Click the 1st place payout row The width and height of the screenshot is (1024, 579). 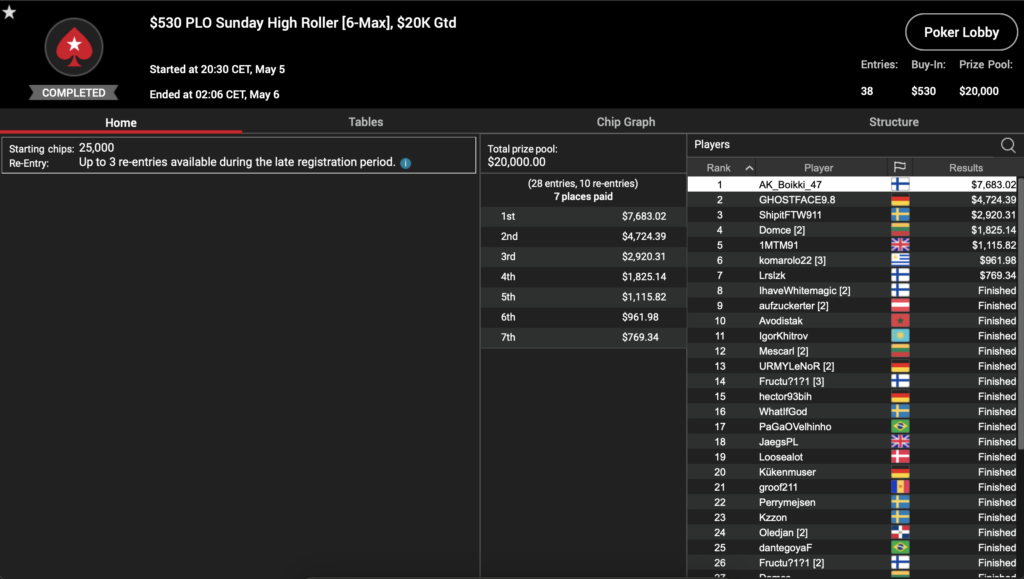click(583, 216)
